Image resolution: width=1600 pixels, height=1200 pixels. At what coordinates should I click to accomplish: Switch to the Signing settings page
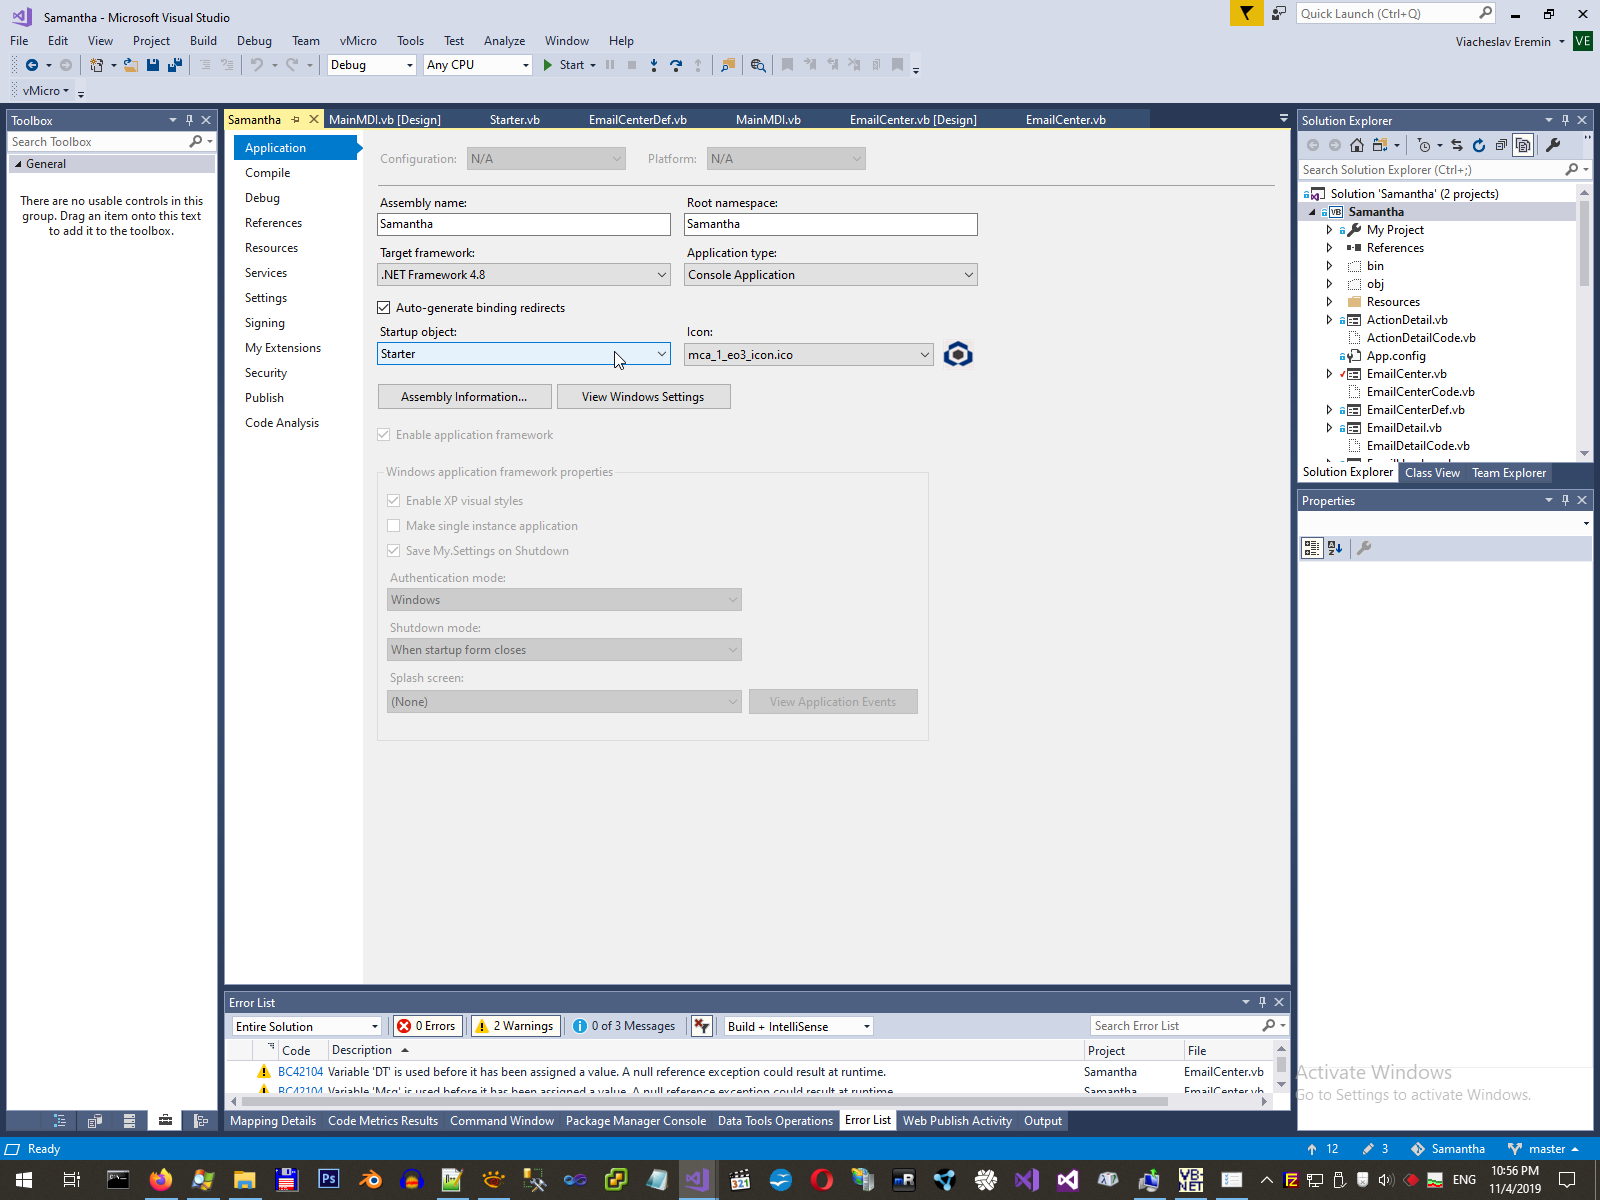265,323
